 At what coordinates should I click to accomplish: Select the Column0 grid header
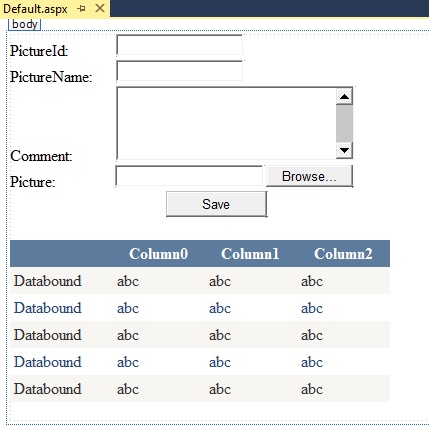[159, 254]
